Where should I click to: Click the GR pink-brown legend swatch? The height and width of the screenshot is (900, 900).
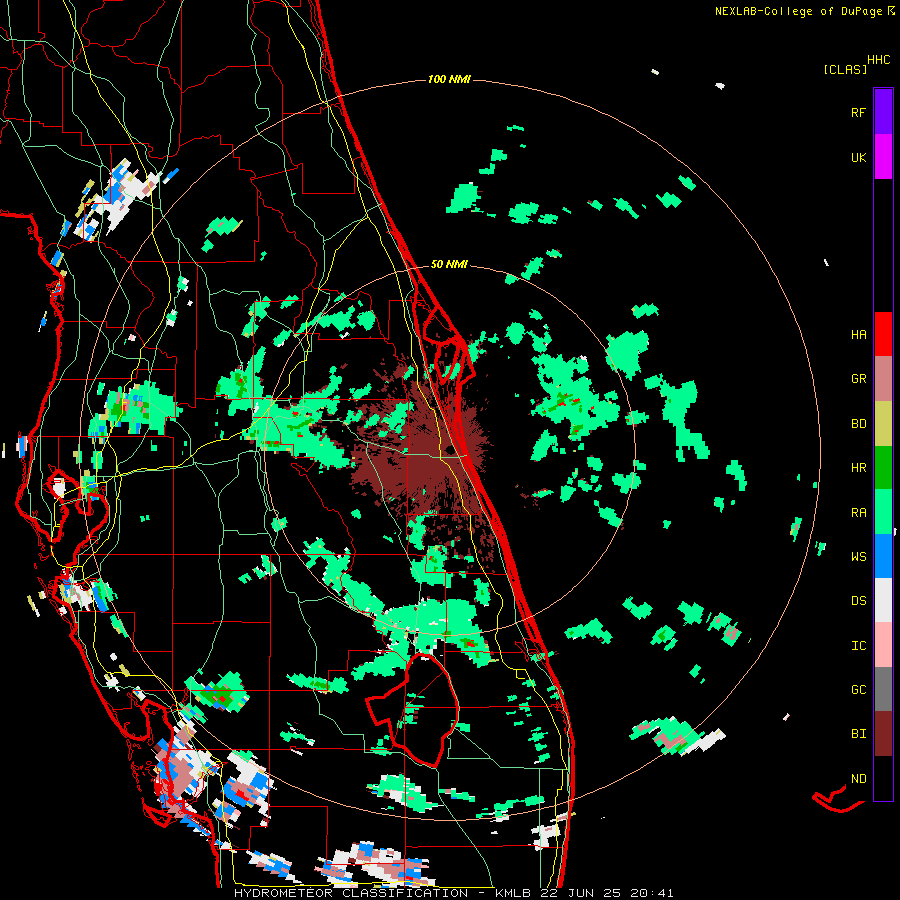click(x=883, y=379)
